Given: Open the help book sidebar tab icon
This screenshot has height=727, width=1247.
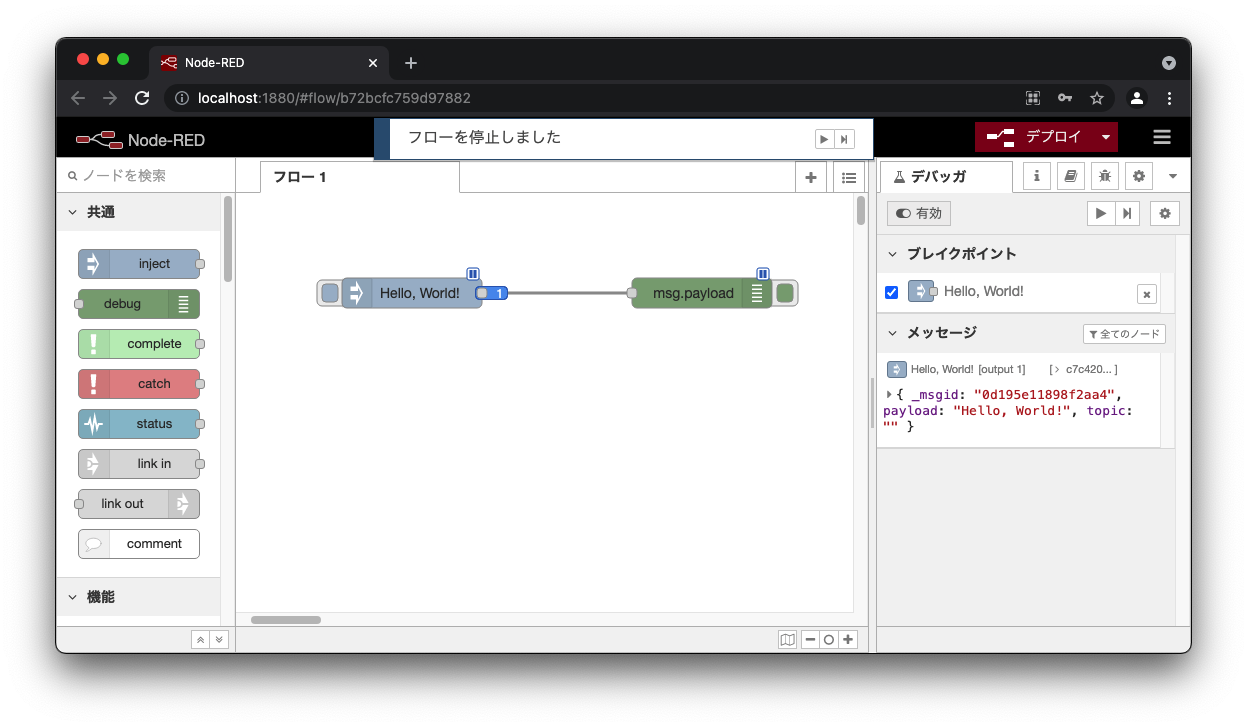Looking at the screenshot, I should [x=1070, y=177].
